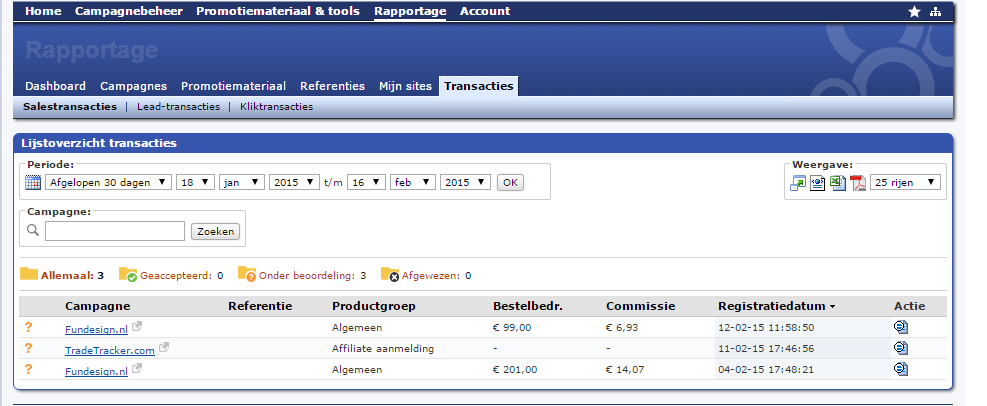The image size is (987, 406).
Task: Open end month dropdown showing feb
Action: click(413, 183)
